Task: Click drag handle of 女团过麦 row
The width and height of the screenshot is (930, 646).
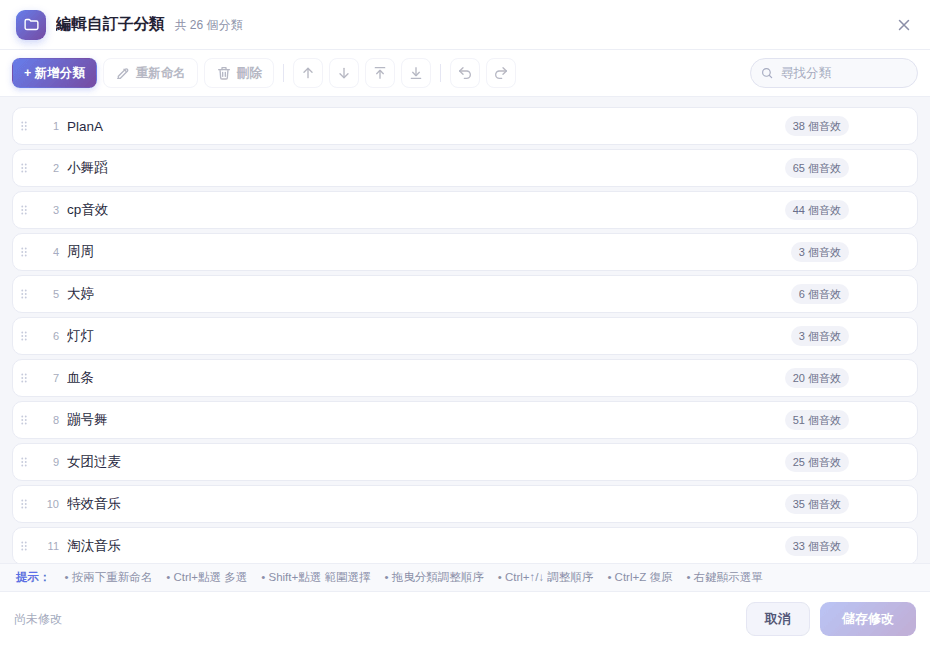Action: pos(24,462)
